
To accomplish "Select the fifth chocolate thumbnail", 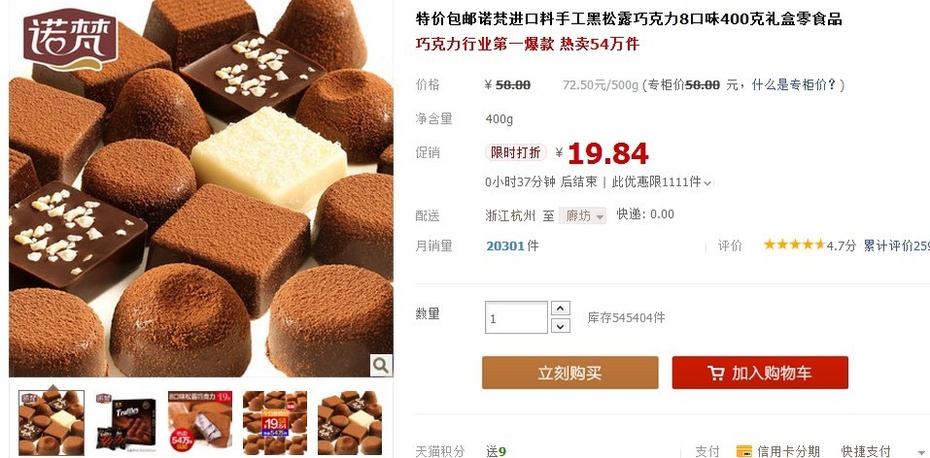I will point(349,422).
